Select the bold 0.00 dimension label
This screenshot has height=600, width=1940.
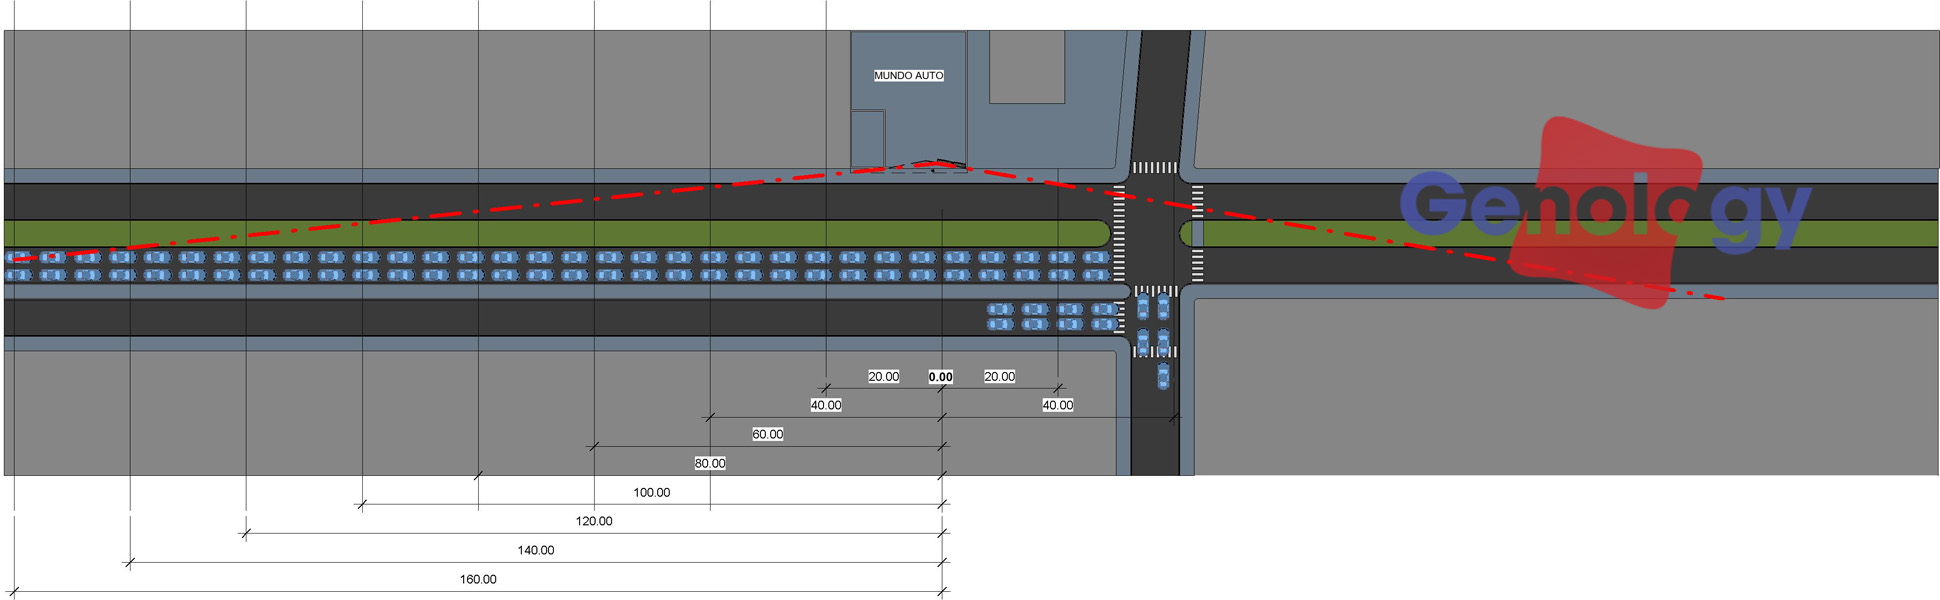coord(940,377)
